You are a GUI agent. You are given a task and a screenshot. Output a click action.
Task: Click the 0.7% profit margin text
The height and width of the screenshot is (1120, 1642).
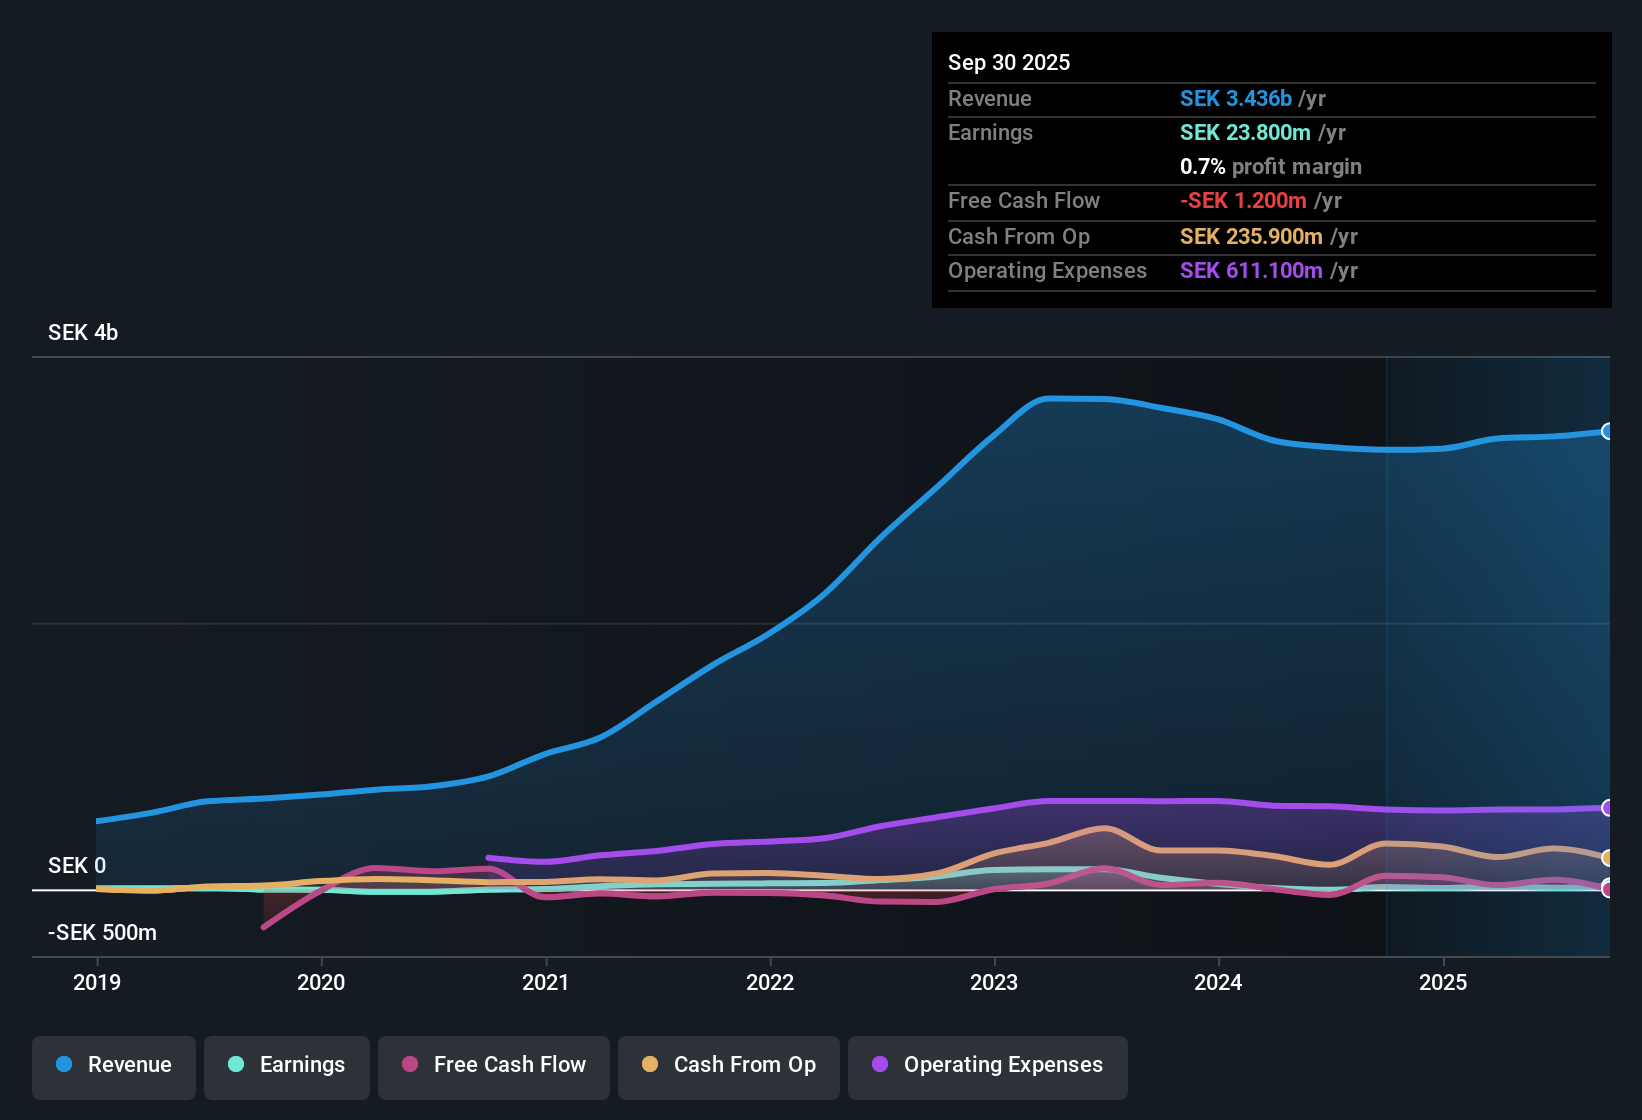tap(1270, 167)
